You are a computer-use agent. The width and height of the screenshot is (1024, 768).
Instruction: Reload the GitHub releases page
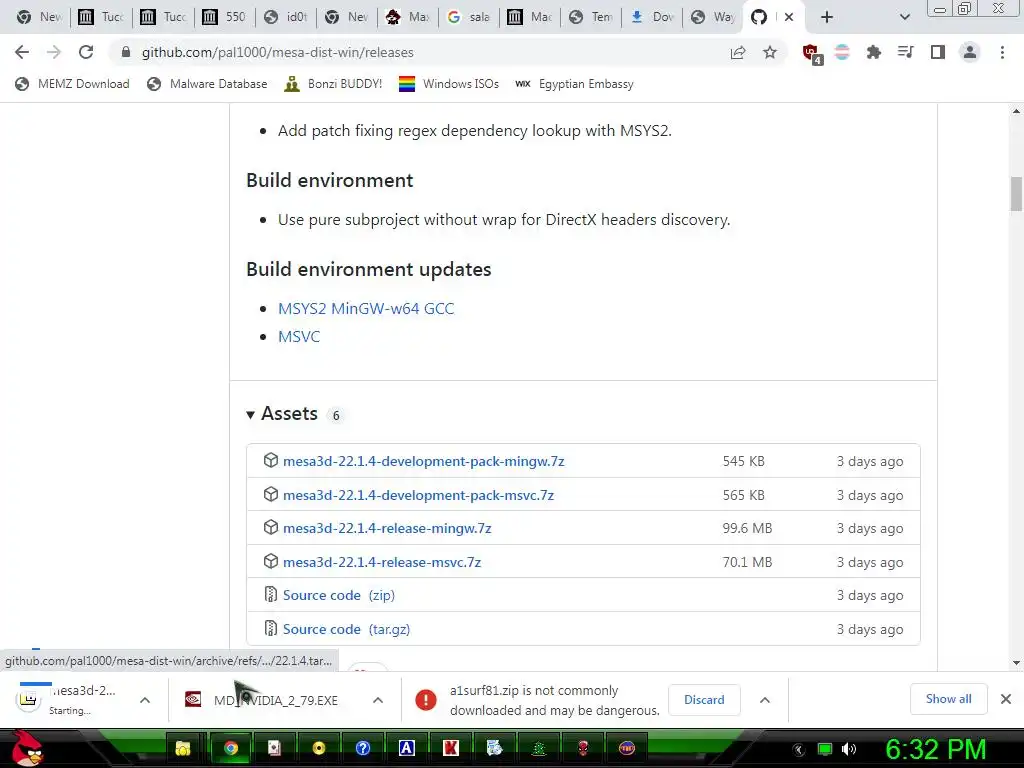click(86, 52)
